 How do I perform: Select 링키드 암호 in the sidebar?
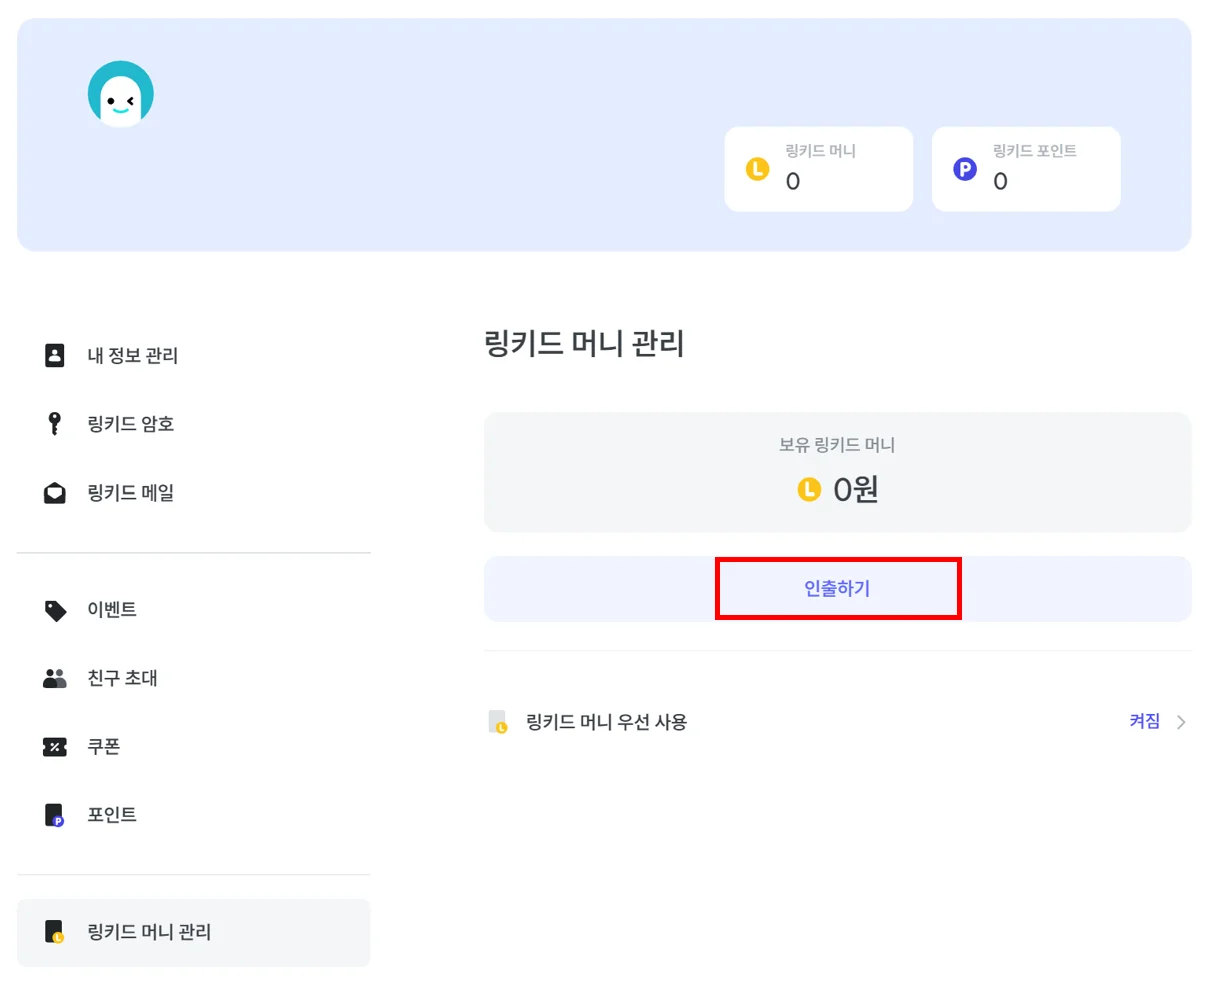pos(130,424)
